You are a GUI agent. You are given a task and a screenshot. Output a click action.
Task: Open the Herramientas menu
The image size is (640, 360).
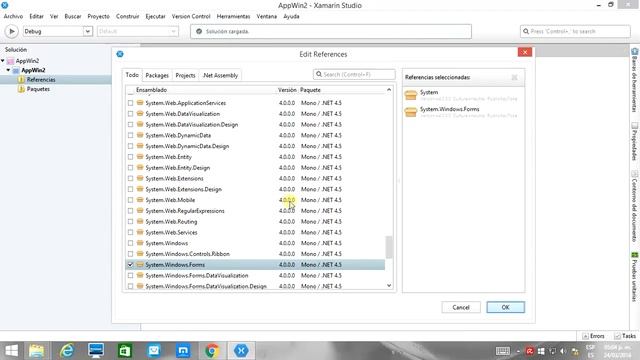point(233,16)
